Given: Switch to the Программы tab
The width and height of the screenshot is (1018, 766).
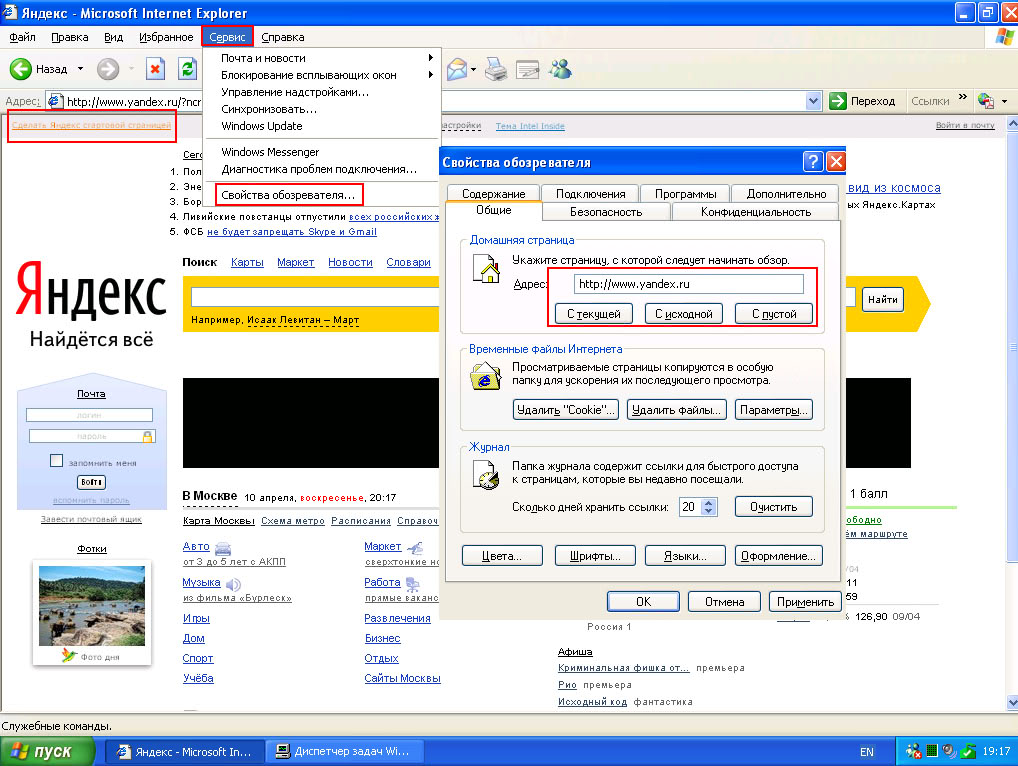Looking at the screenshot, I should pos(686,193).
